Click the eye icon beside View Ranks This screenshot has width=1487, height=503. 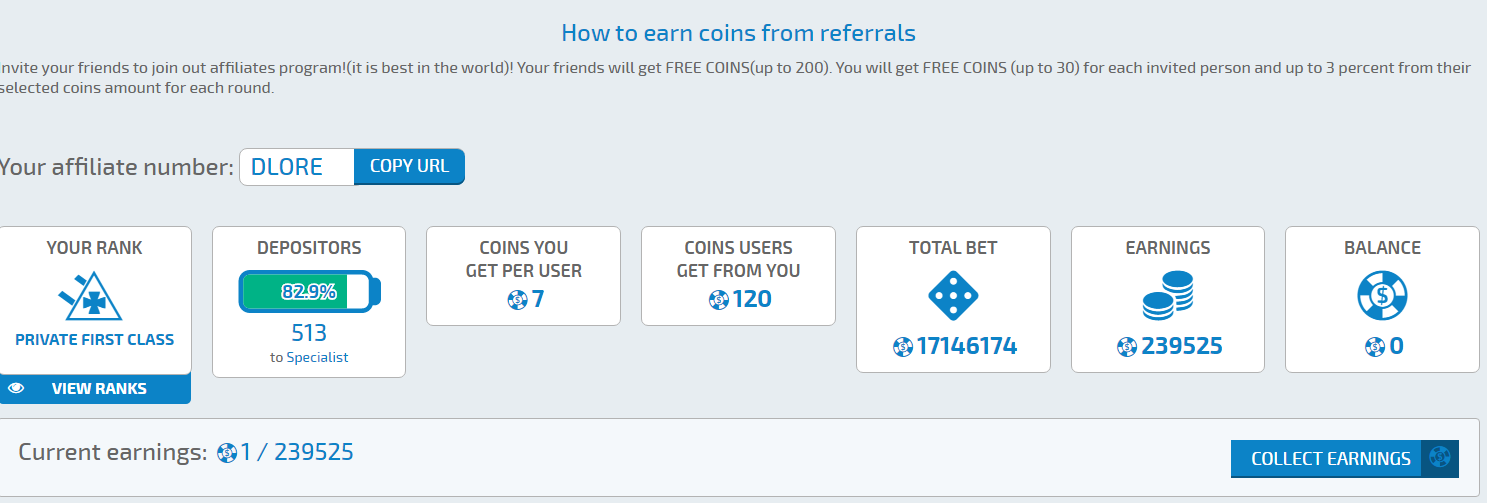16,388
